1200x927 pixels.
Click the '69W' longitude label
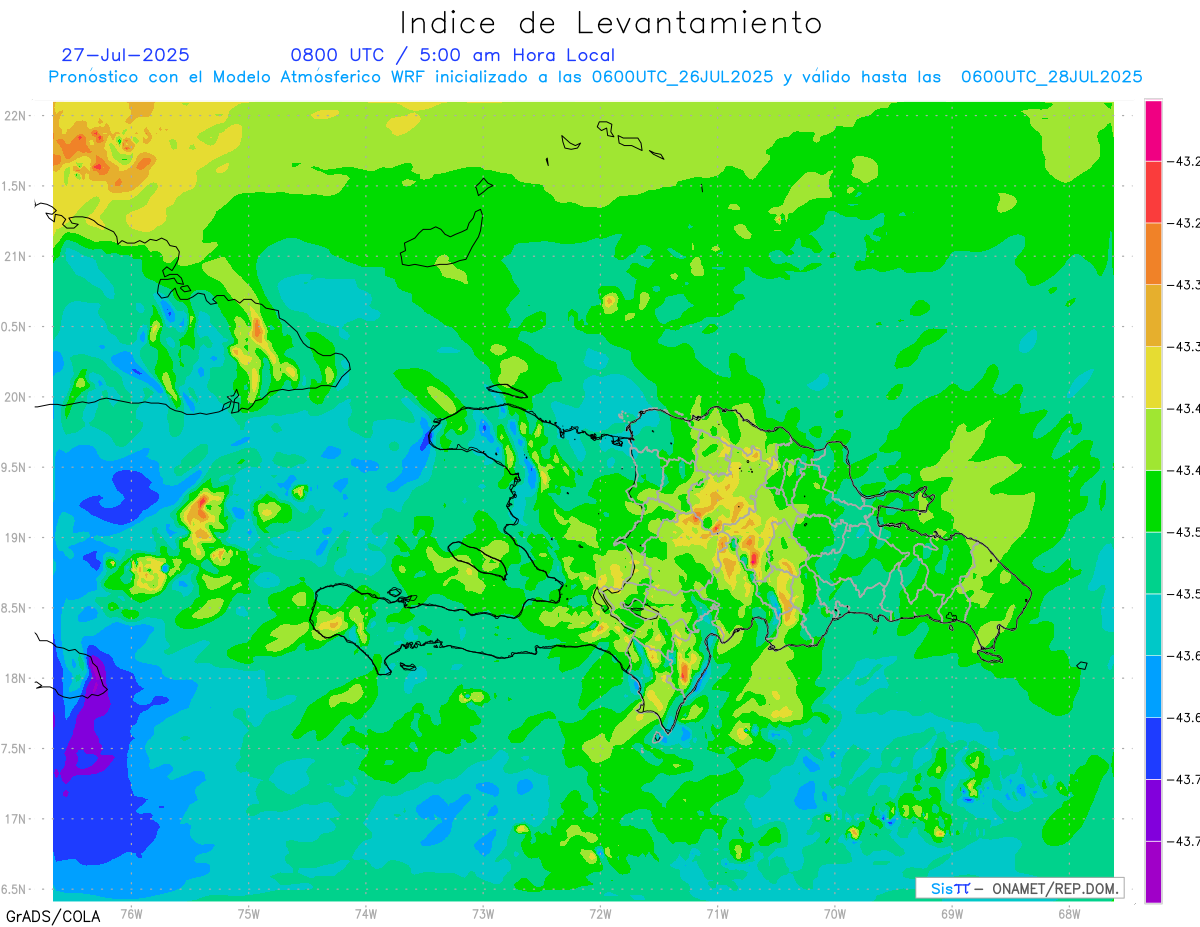coord(952,913)
